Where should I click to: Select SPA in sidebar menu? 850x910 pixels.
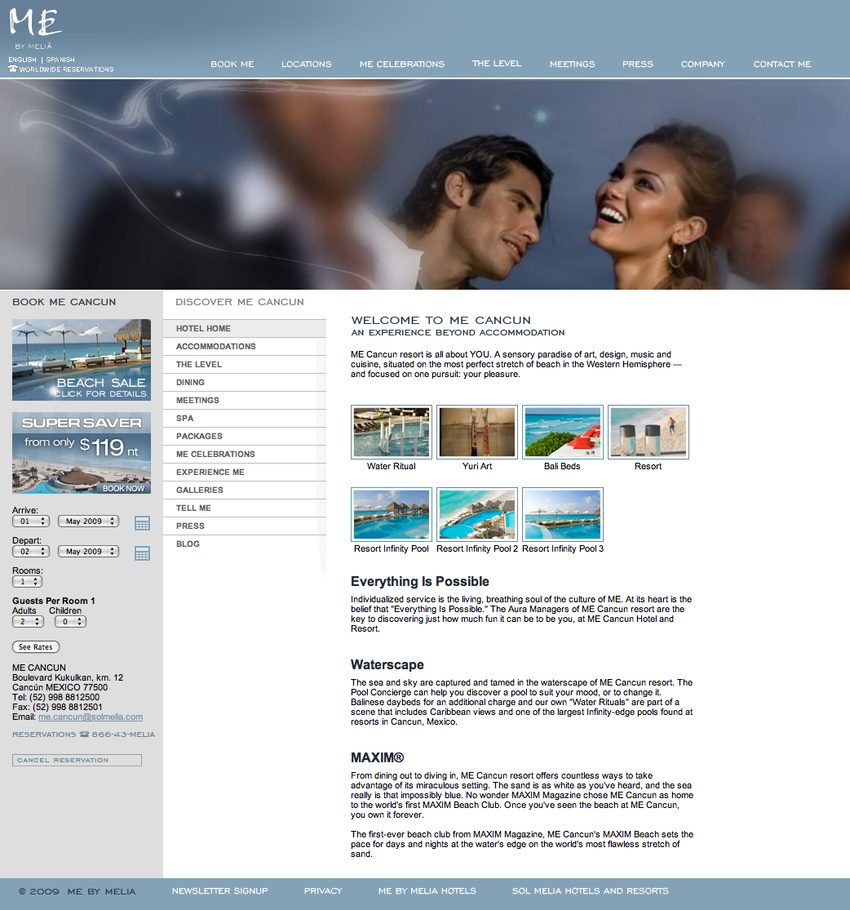point(244,418)
